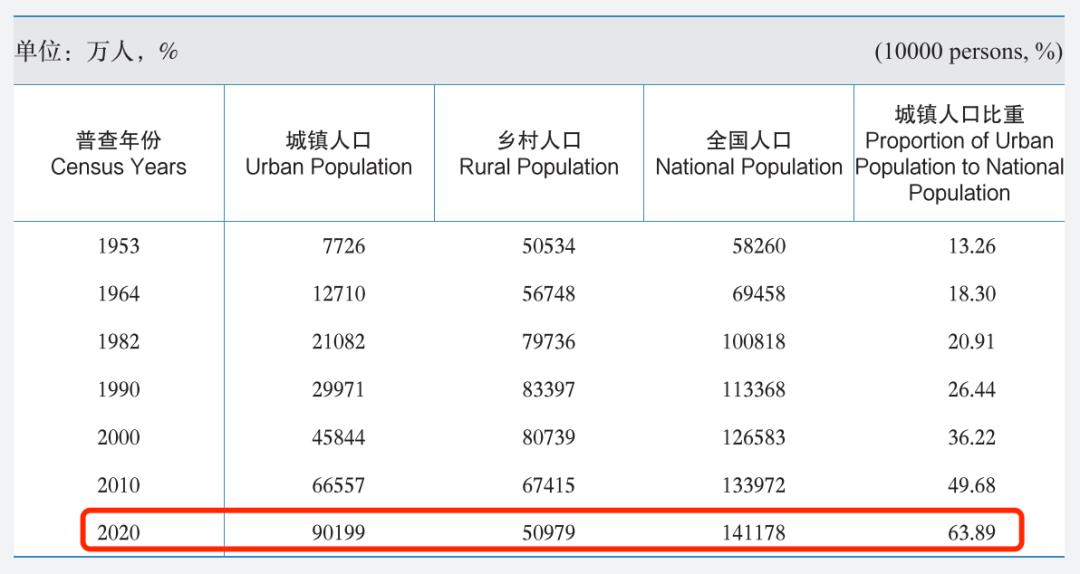Click the urban proportion value 63.89

point(971,533)
